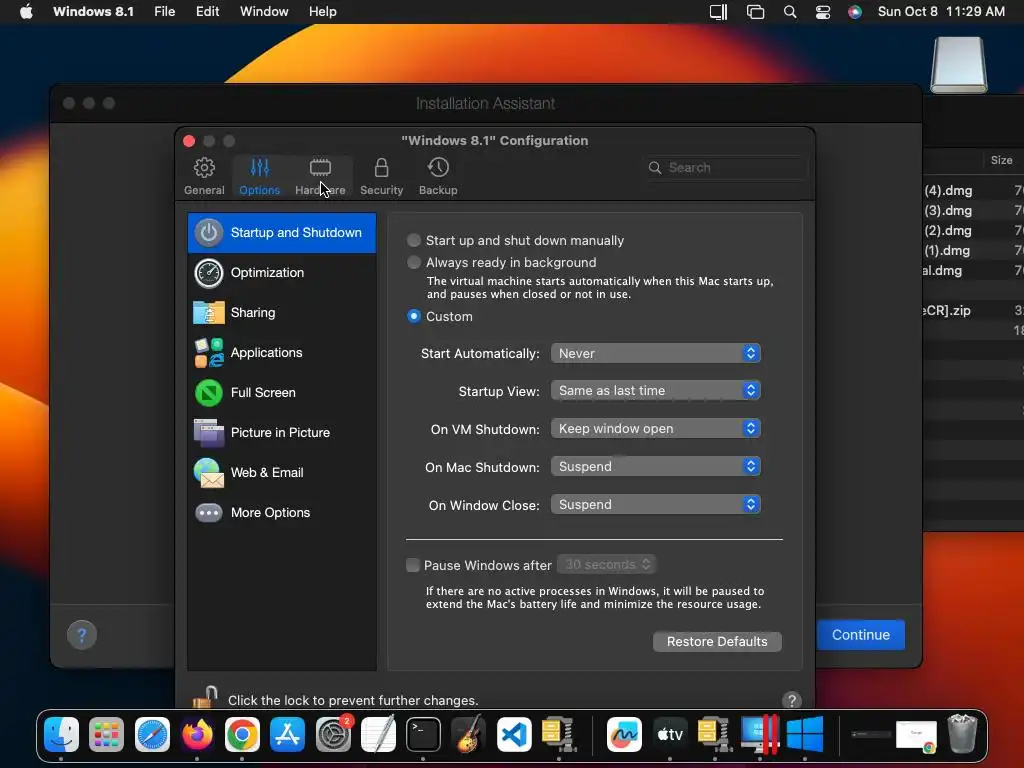Open Picture in Picture settings

(x=281, y=432)
